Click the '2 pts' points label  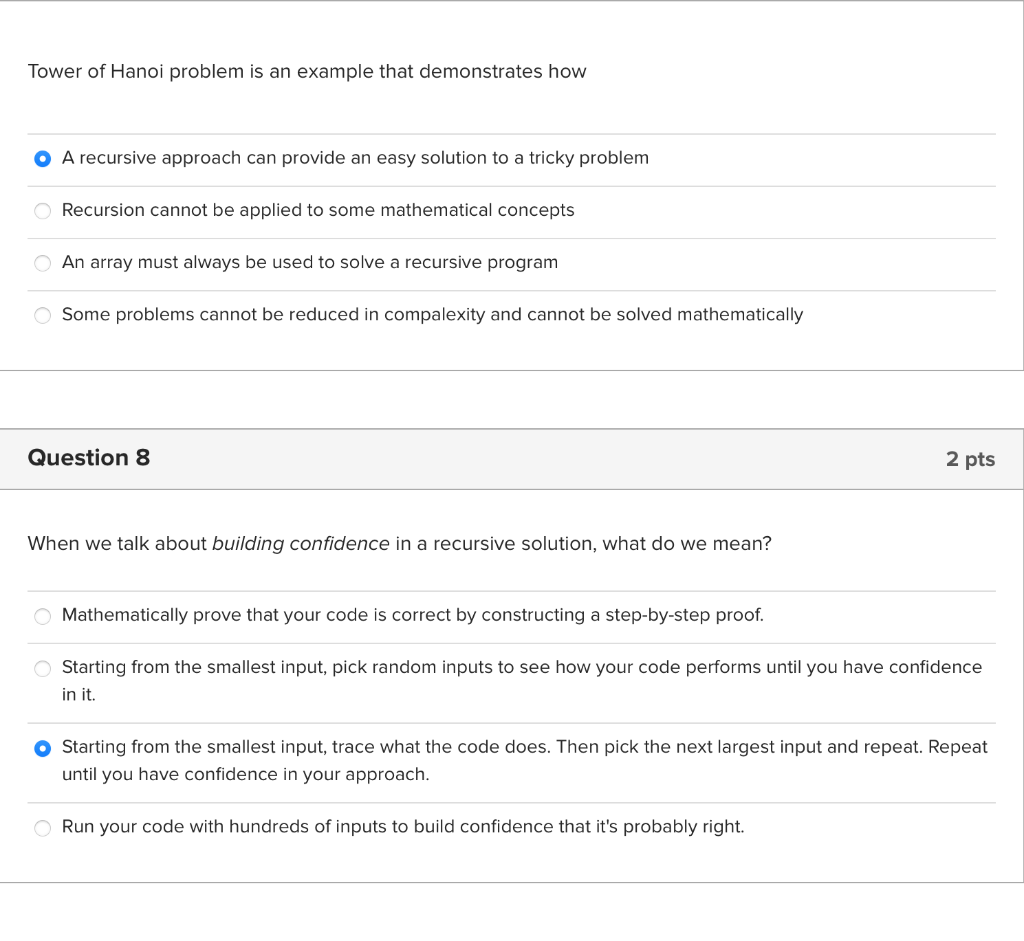click(970, 459)
